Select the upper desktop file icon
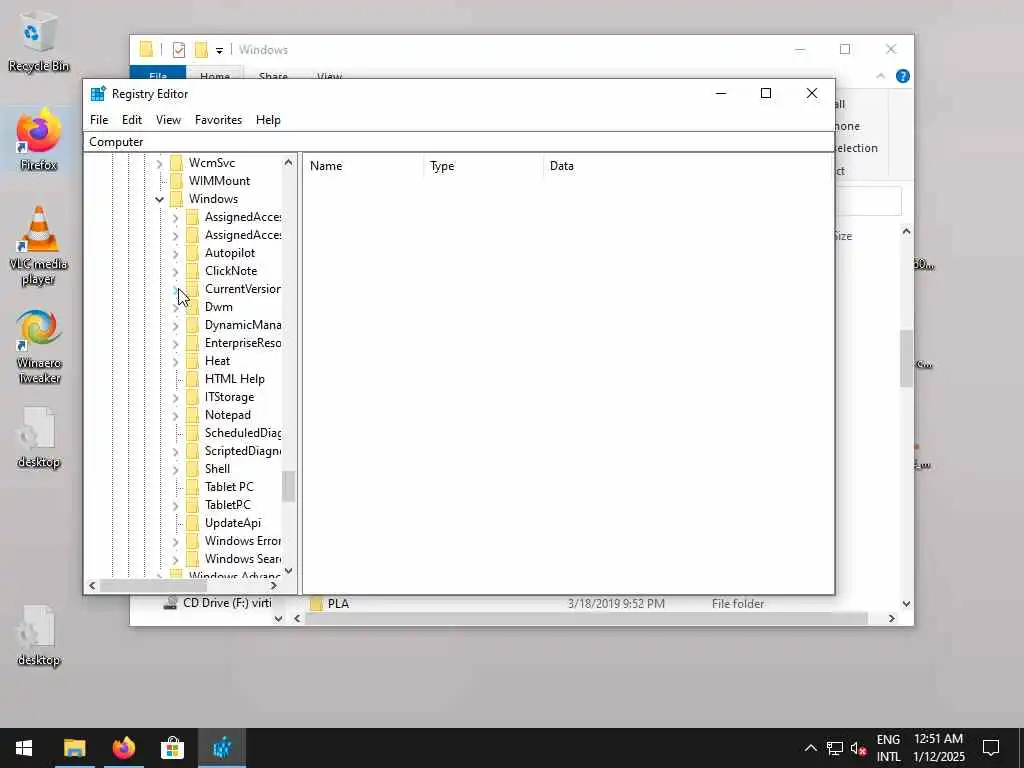The width and height of the screenshot is (1024, 768). [x=38, y=438]
